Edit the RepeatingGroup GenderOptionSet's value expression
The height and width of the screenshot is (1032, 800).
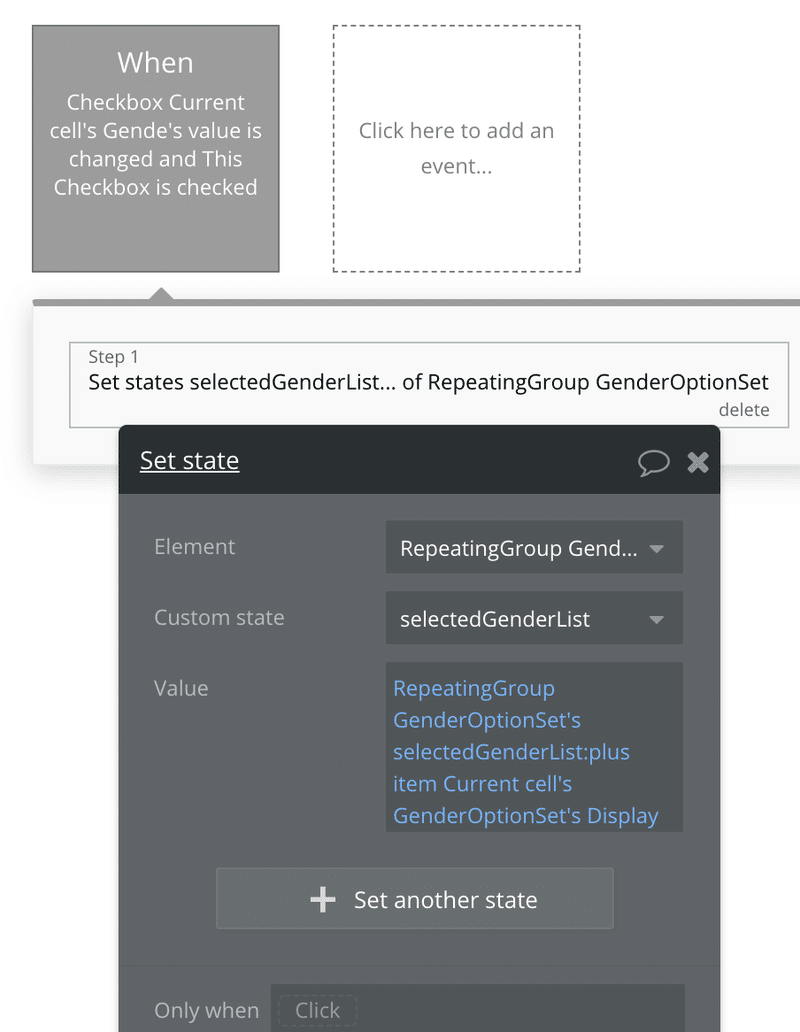pos(534,747)
